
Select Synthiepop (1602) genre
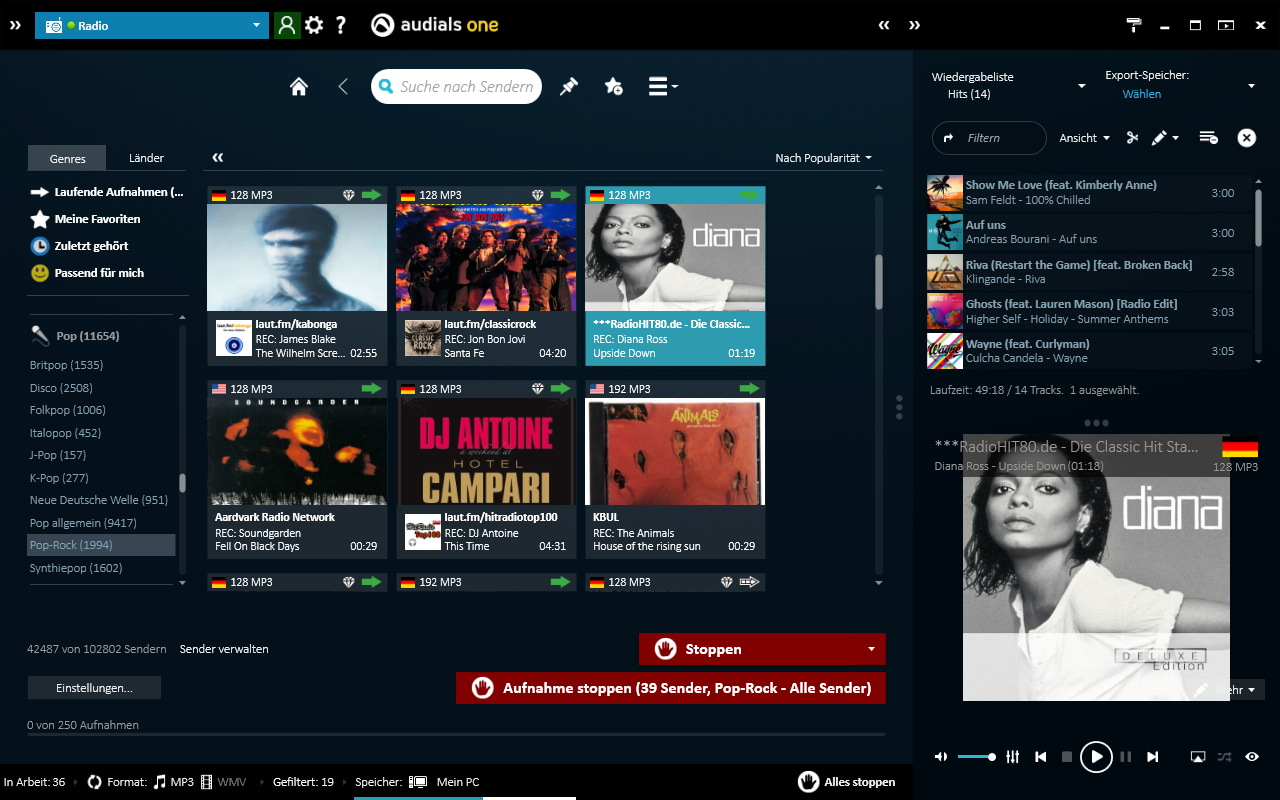tap(76, 568)
